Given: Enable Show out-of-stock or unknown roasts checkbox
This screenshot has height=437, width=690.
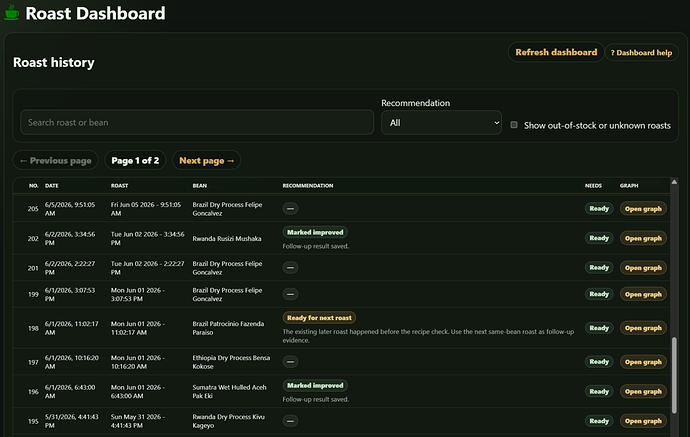Looking at the screenshot, I should (514, 125).
